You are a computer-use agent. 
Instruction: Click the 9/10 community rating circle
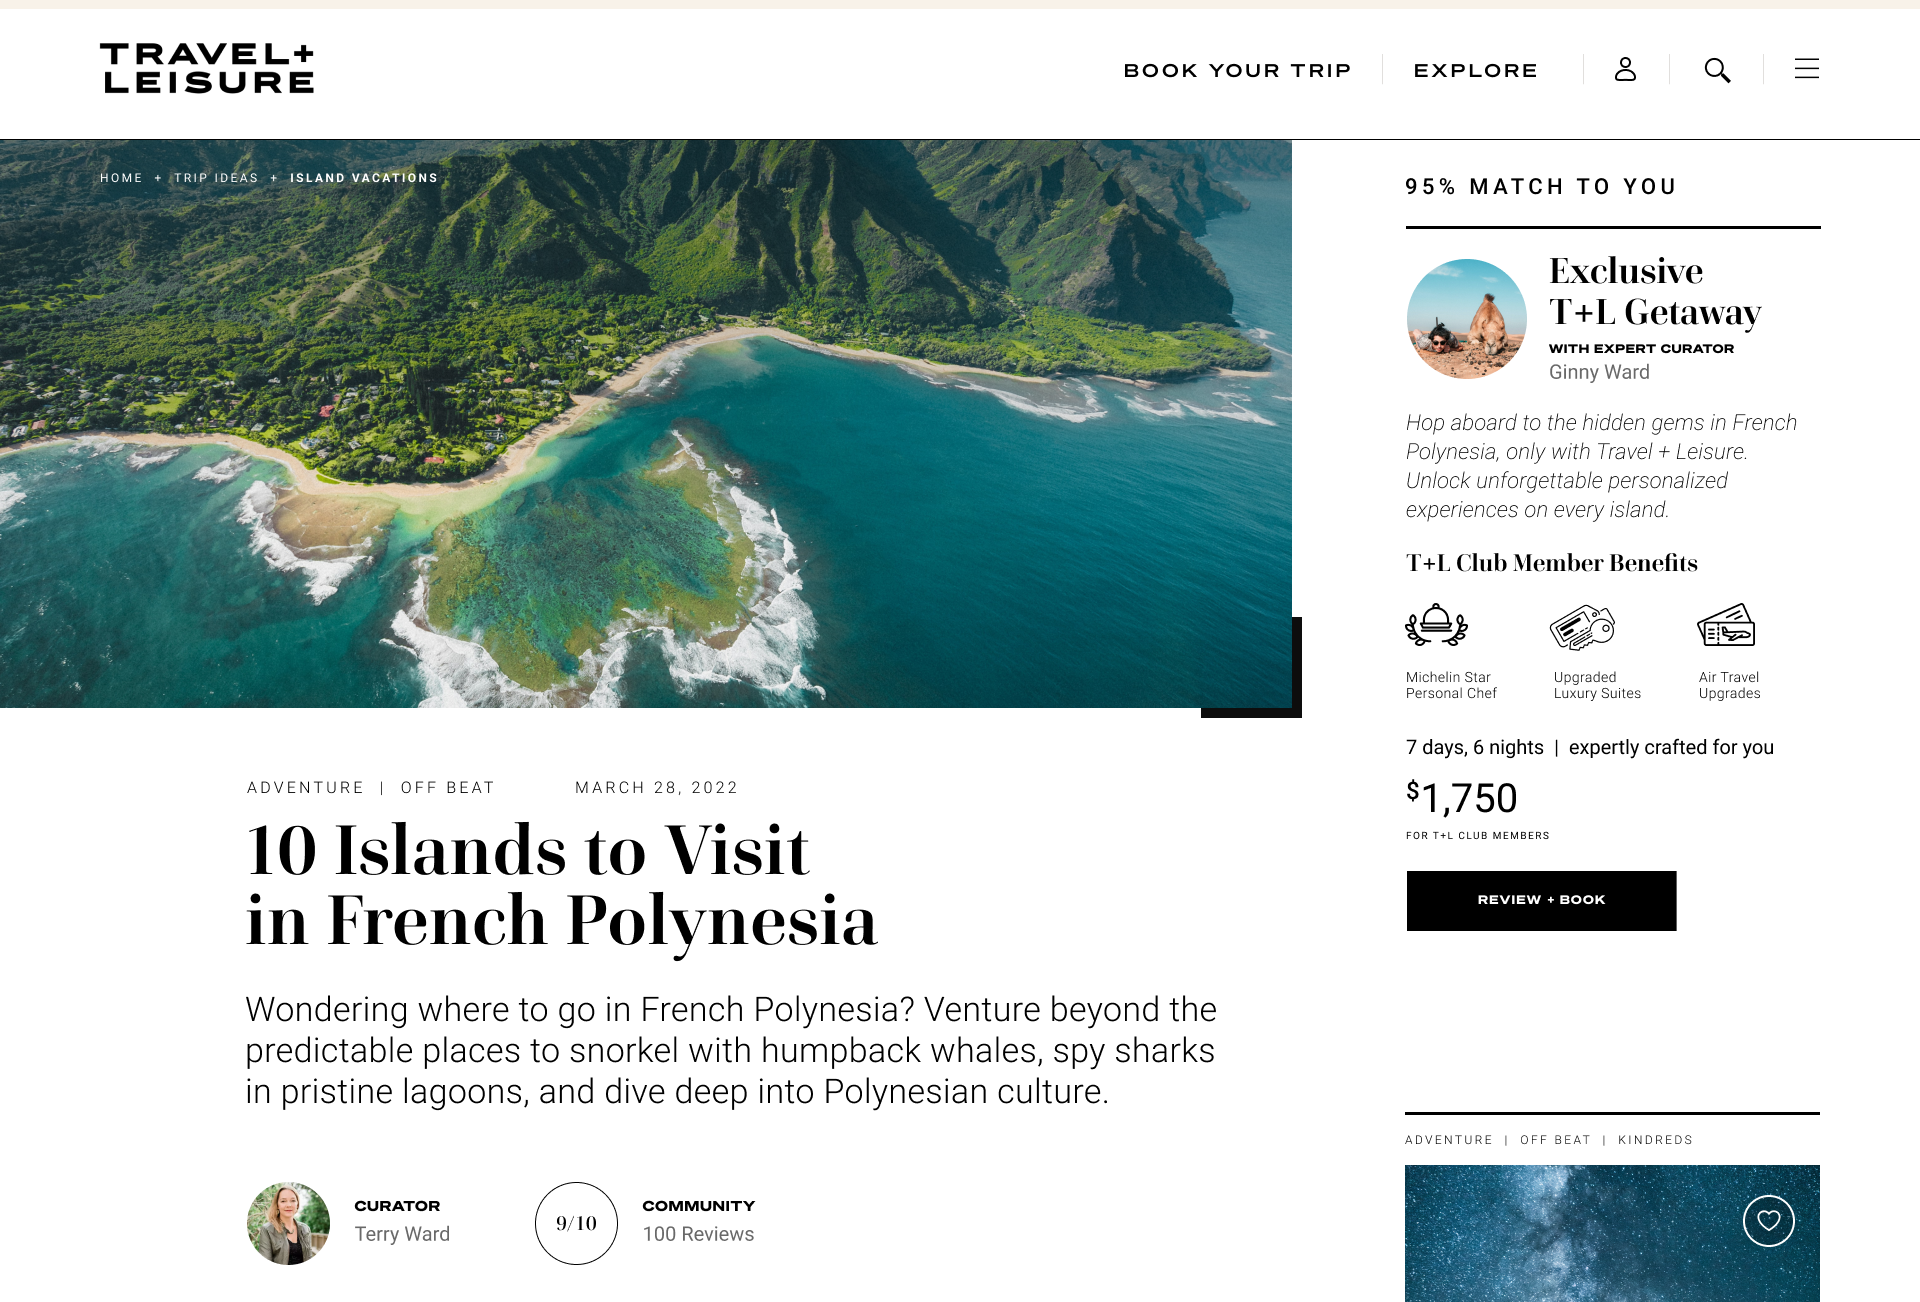pyautogui.click(x=576, y=1223)
